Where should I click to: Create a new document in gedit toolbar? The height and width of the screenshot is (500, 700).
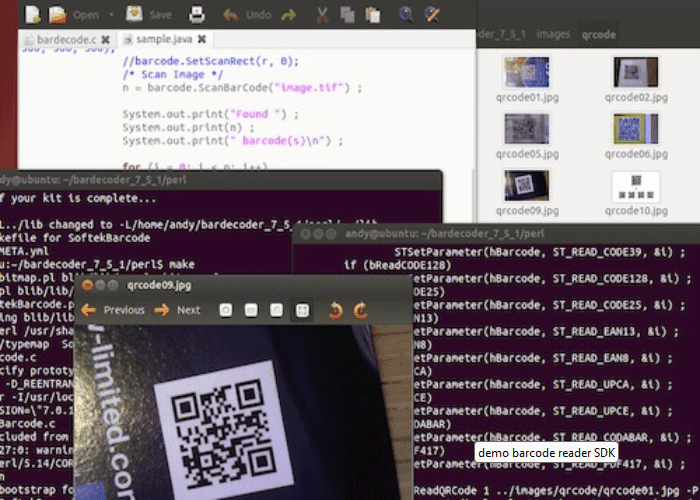pyautogui.click(x=33, y=14)
